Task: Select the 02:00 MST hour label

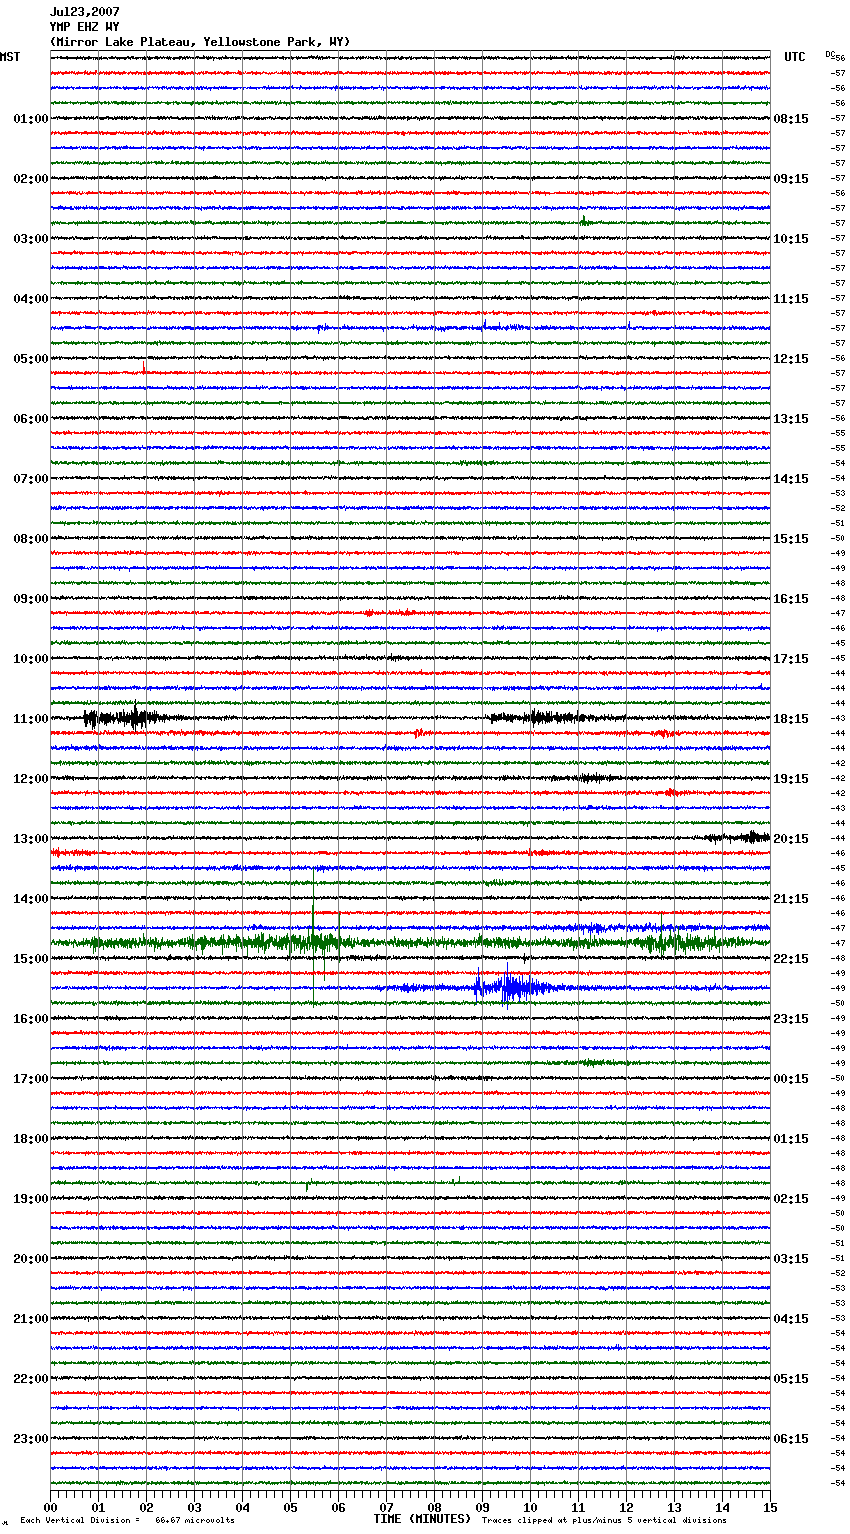Action: tap(31, 179)
